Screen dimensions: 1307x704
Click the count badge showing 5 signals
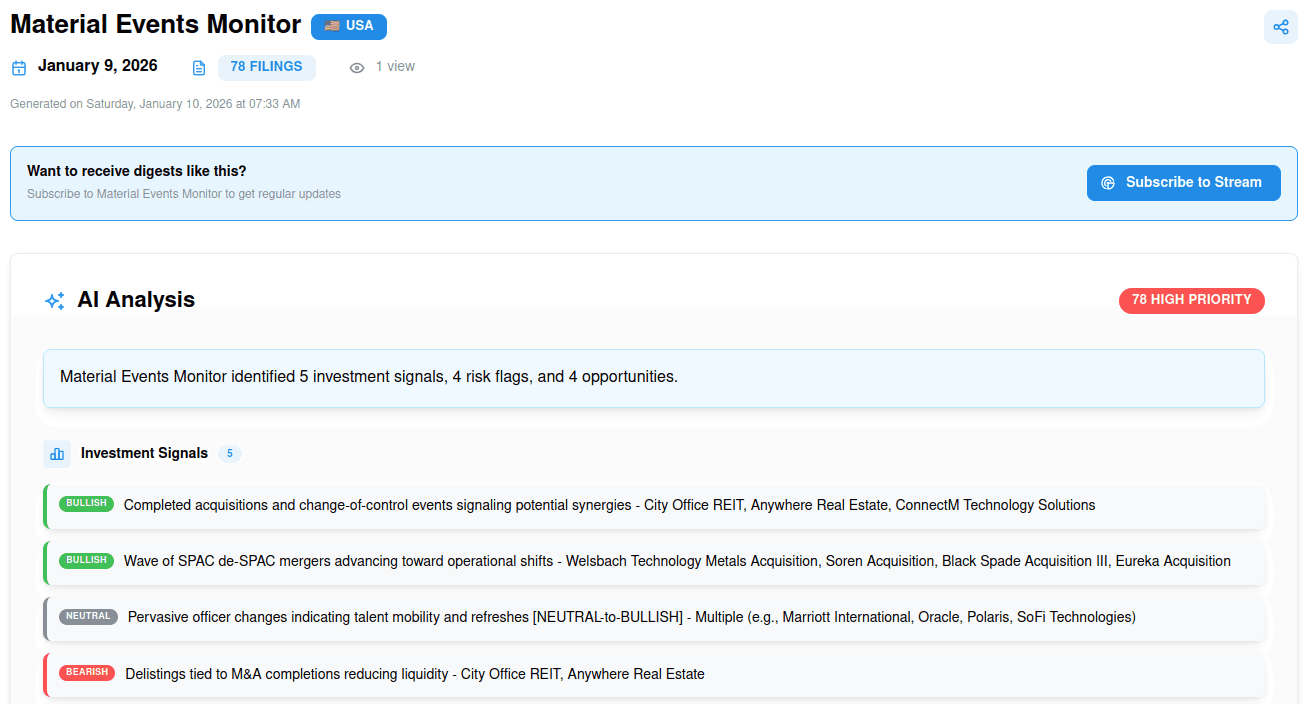coord(229,453)
